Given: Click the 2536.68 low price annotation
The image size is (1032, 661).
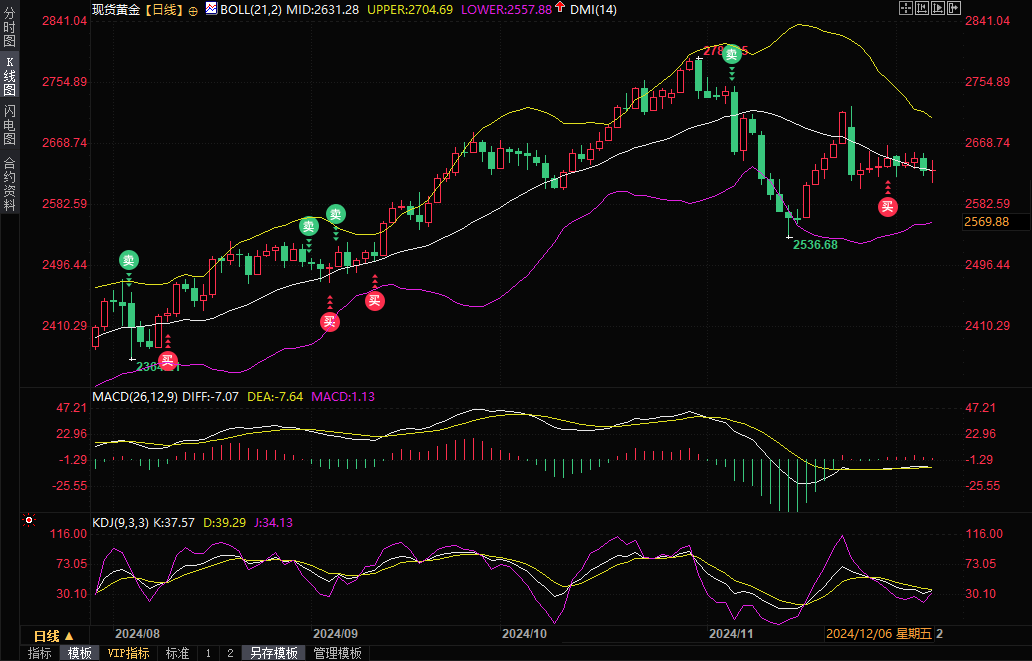Looking at the screenshot, I should pos(815,244).
